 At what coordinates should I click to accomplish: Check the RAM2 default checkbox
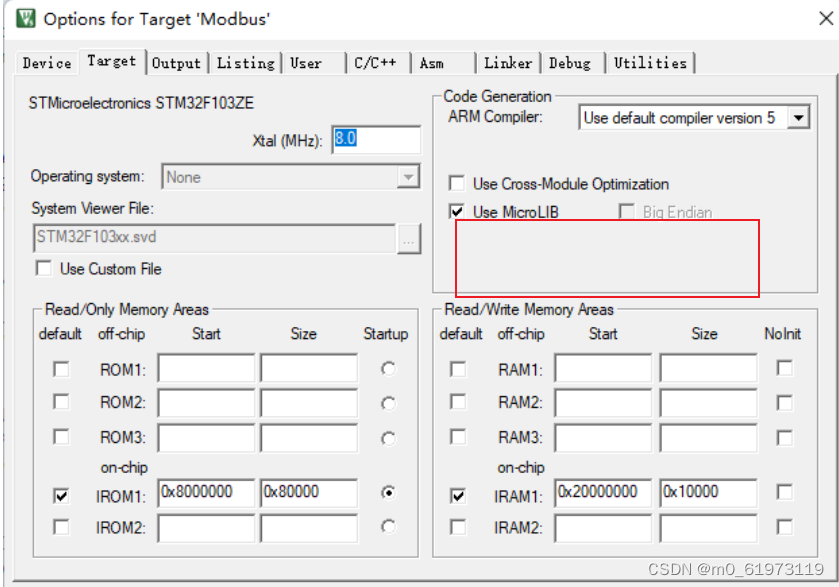(458, 402)
